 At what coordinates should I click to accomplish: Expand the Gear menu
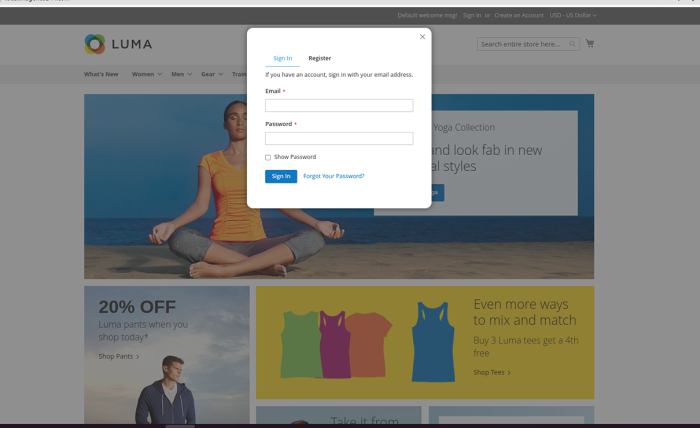212,74
